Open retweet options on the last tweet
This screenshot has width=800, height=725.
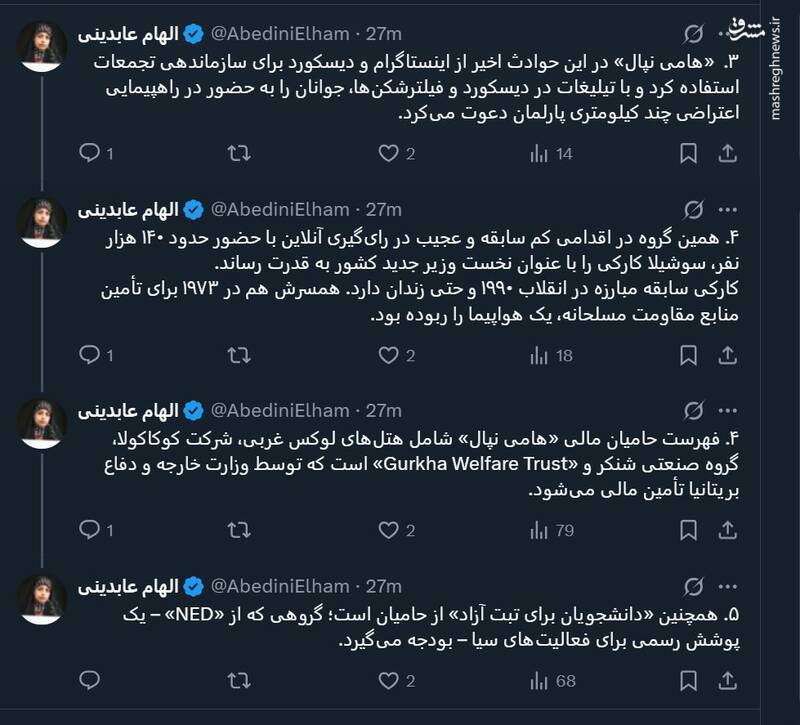click(238, 679)
